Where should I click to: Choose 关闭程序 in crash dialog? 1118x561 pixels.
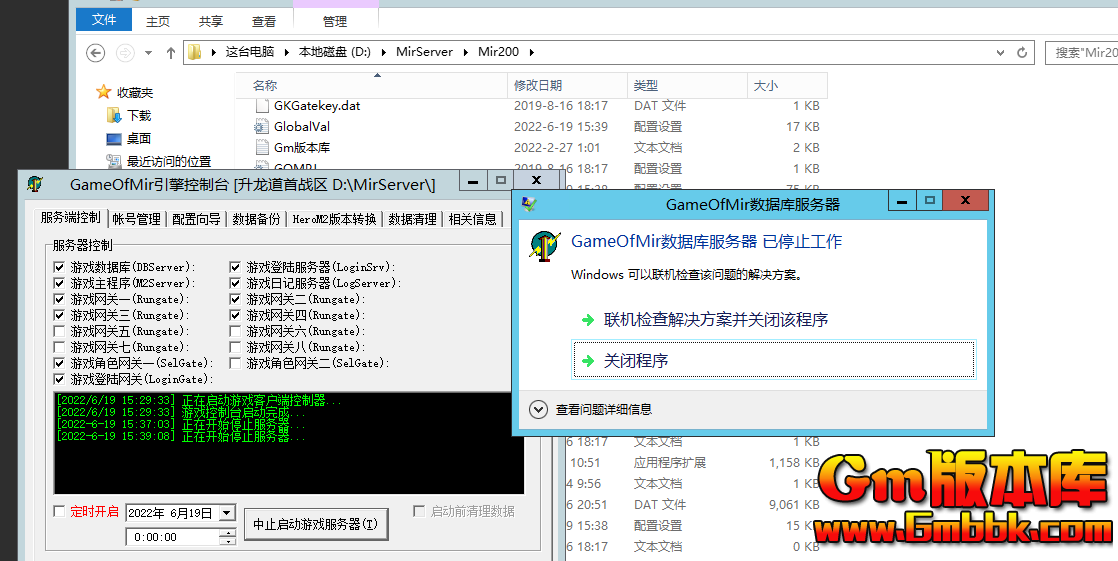(x=774, y=361)
